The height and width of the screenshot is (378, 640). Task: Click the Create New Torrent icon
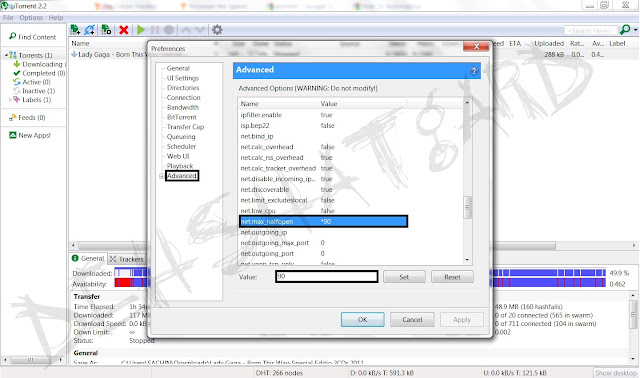coord(106,30)
